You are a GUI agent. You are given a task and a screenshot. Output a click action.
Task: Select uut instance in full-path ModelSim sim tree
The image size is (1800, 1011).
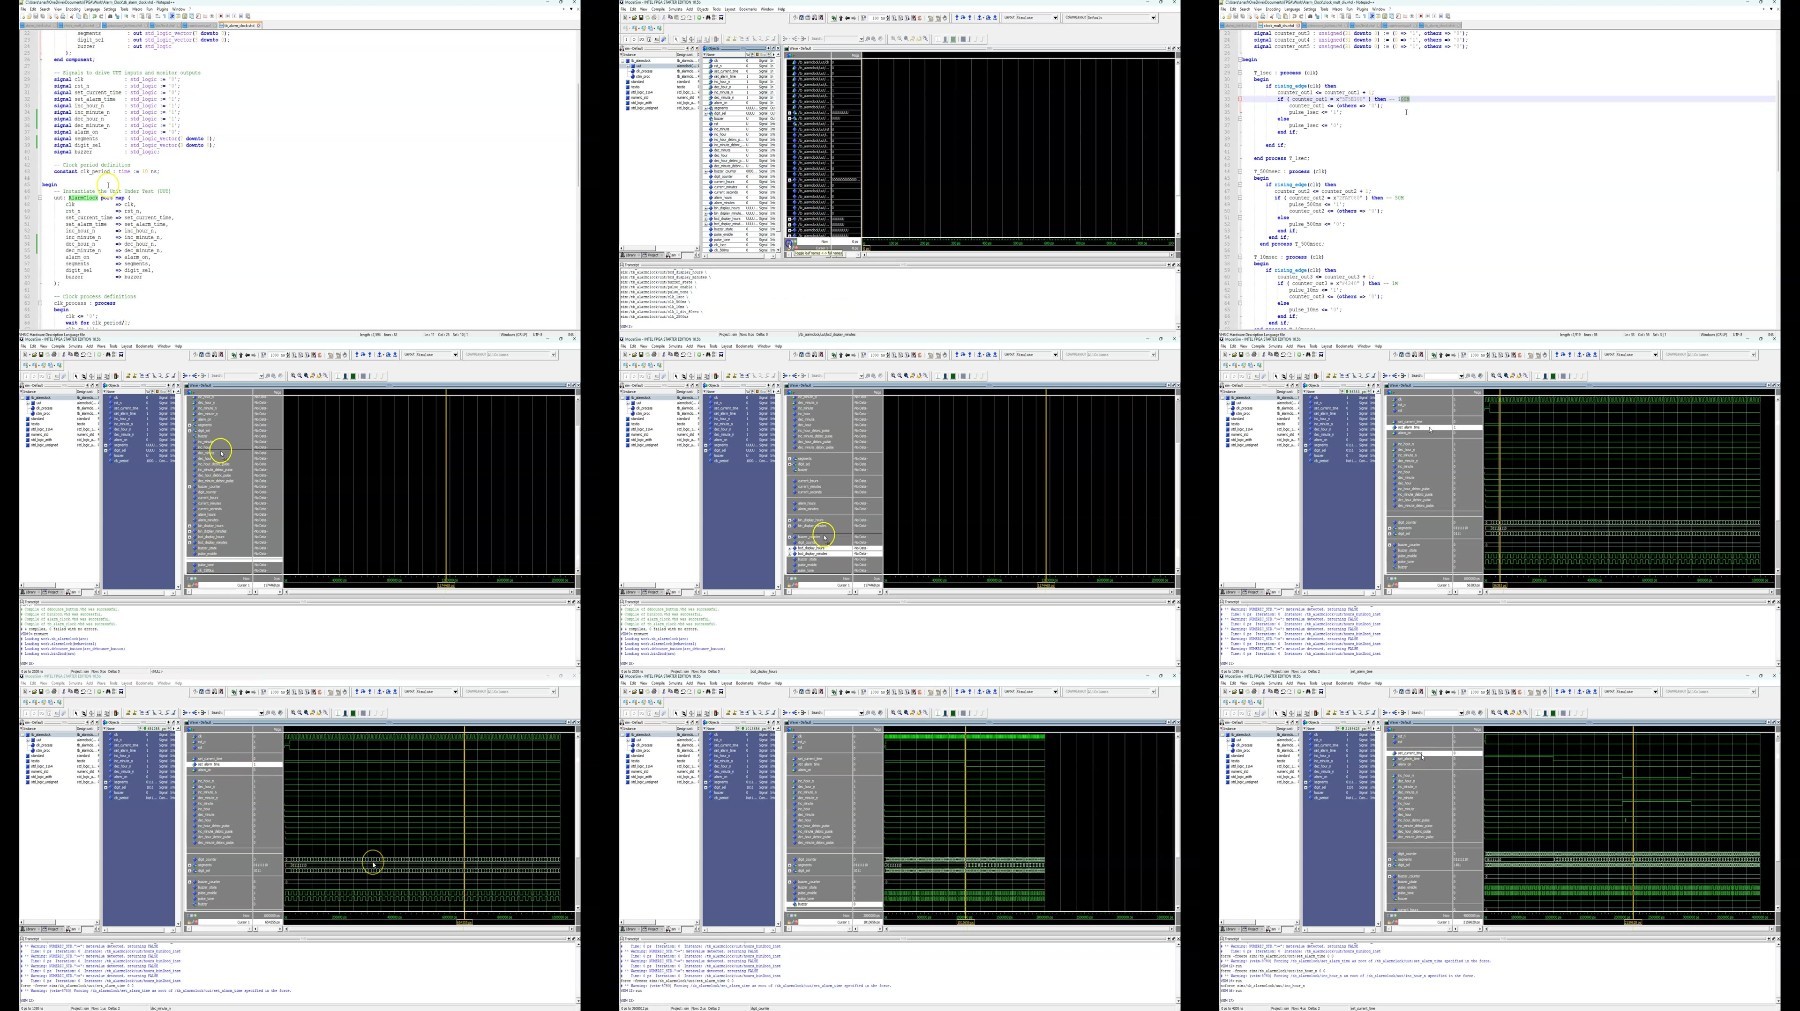click(639, 66)
